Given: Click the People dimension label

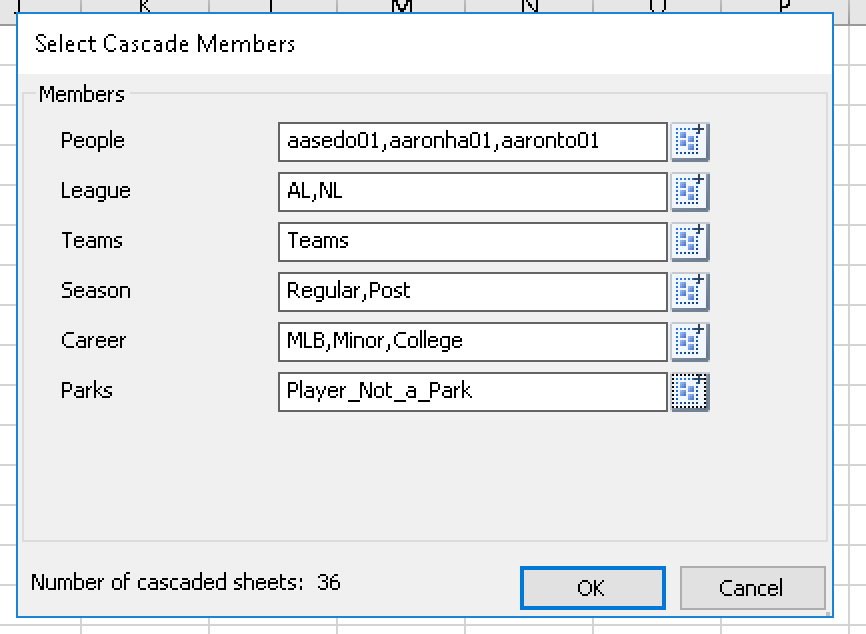Looking at the screenshot, I should pos(93,141).
